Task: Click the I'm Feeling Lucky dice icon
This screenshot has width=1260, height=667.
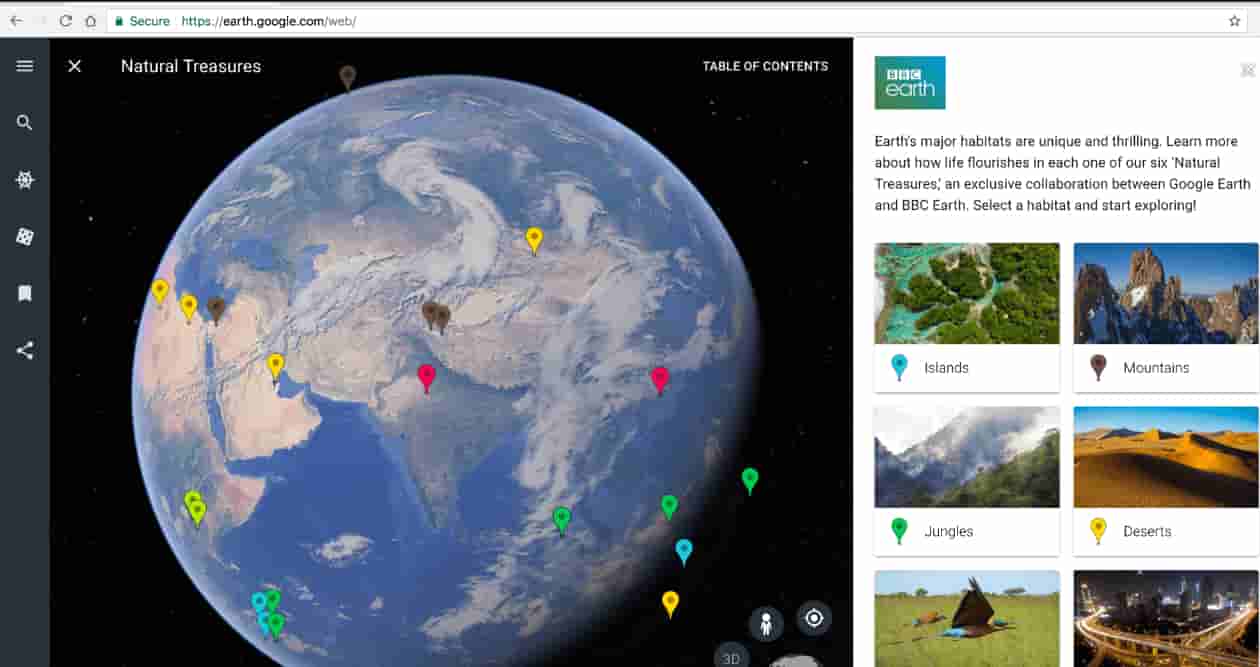Action: pyautogui.click(x=24, y=236)
